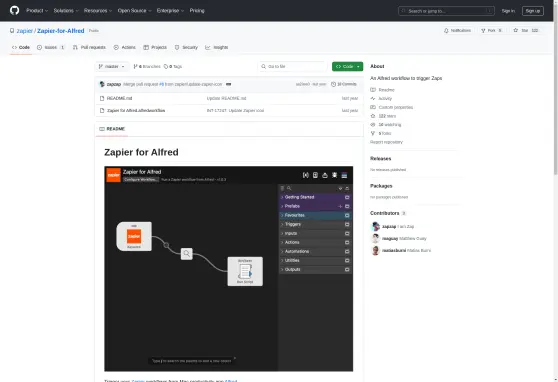The image size is (558, 382).
Task: View the commit history clock icon
Action: [333, 84]
